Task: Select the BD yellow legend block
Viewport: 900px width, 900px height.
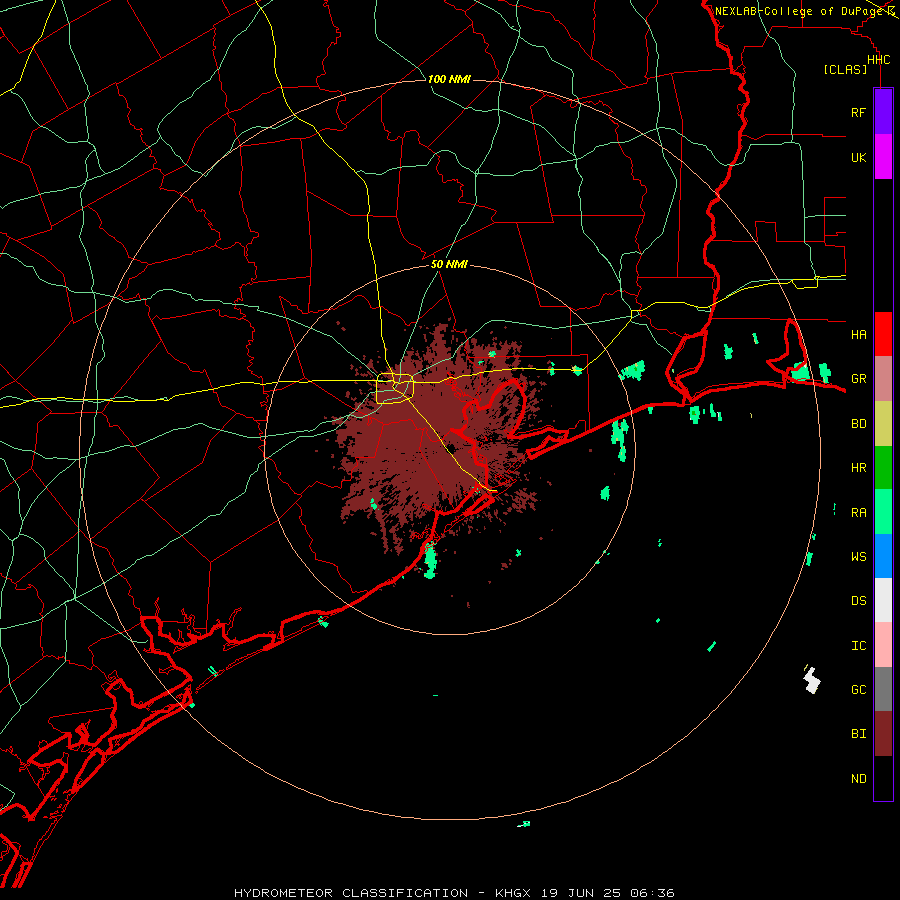Action: click(883, 423)
